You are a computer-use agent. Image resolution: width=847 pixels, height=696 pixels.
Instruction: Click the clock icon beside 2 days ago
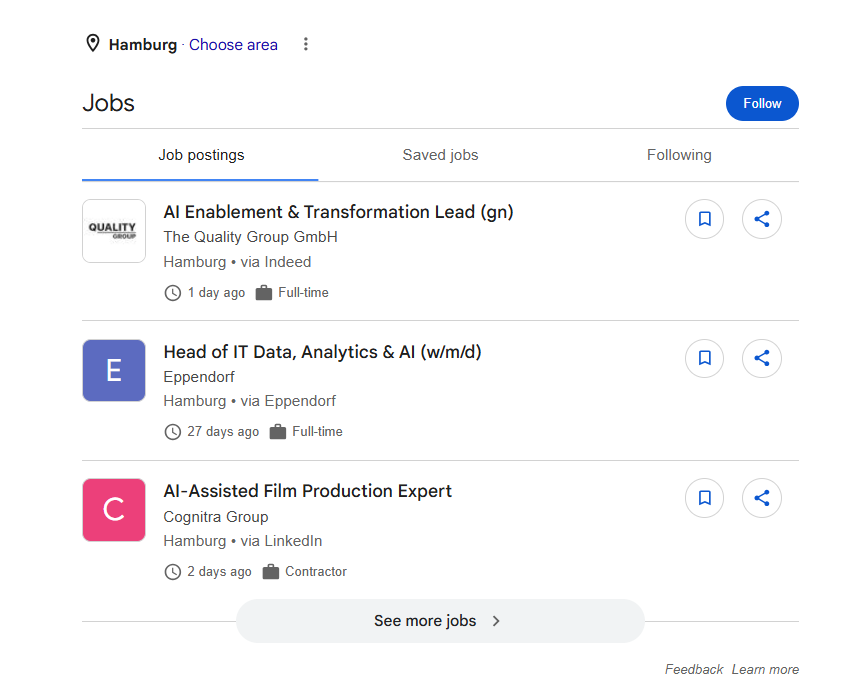pyautogui.click(x=172, y=572)
